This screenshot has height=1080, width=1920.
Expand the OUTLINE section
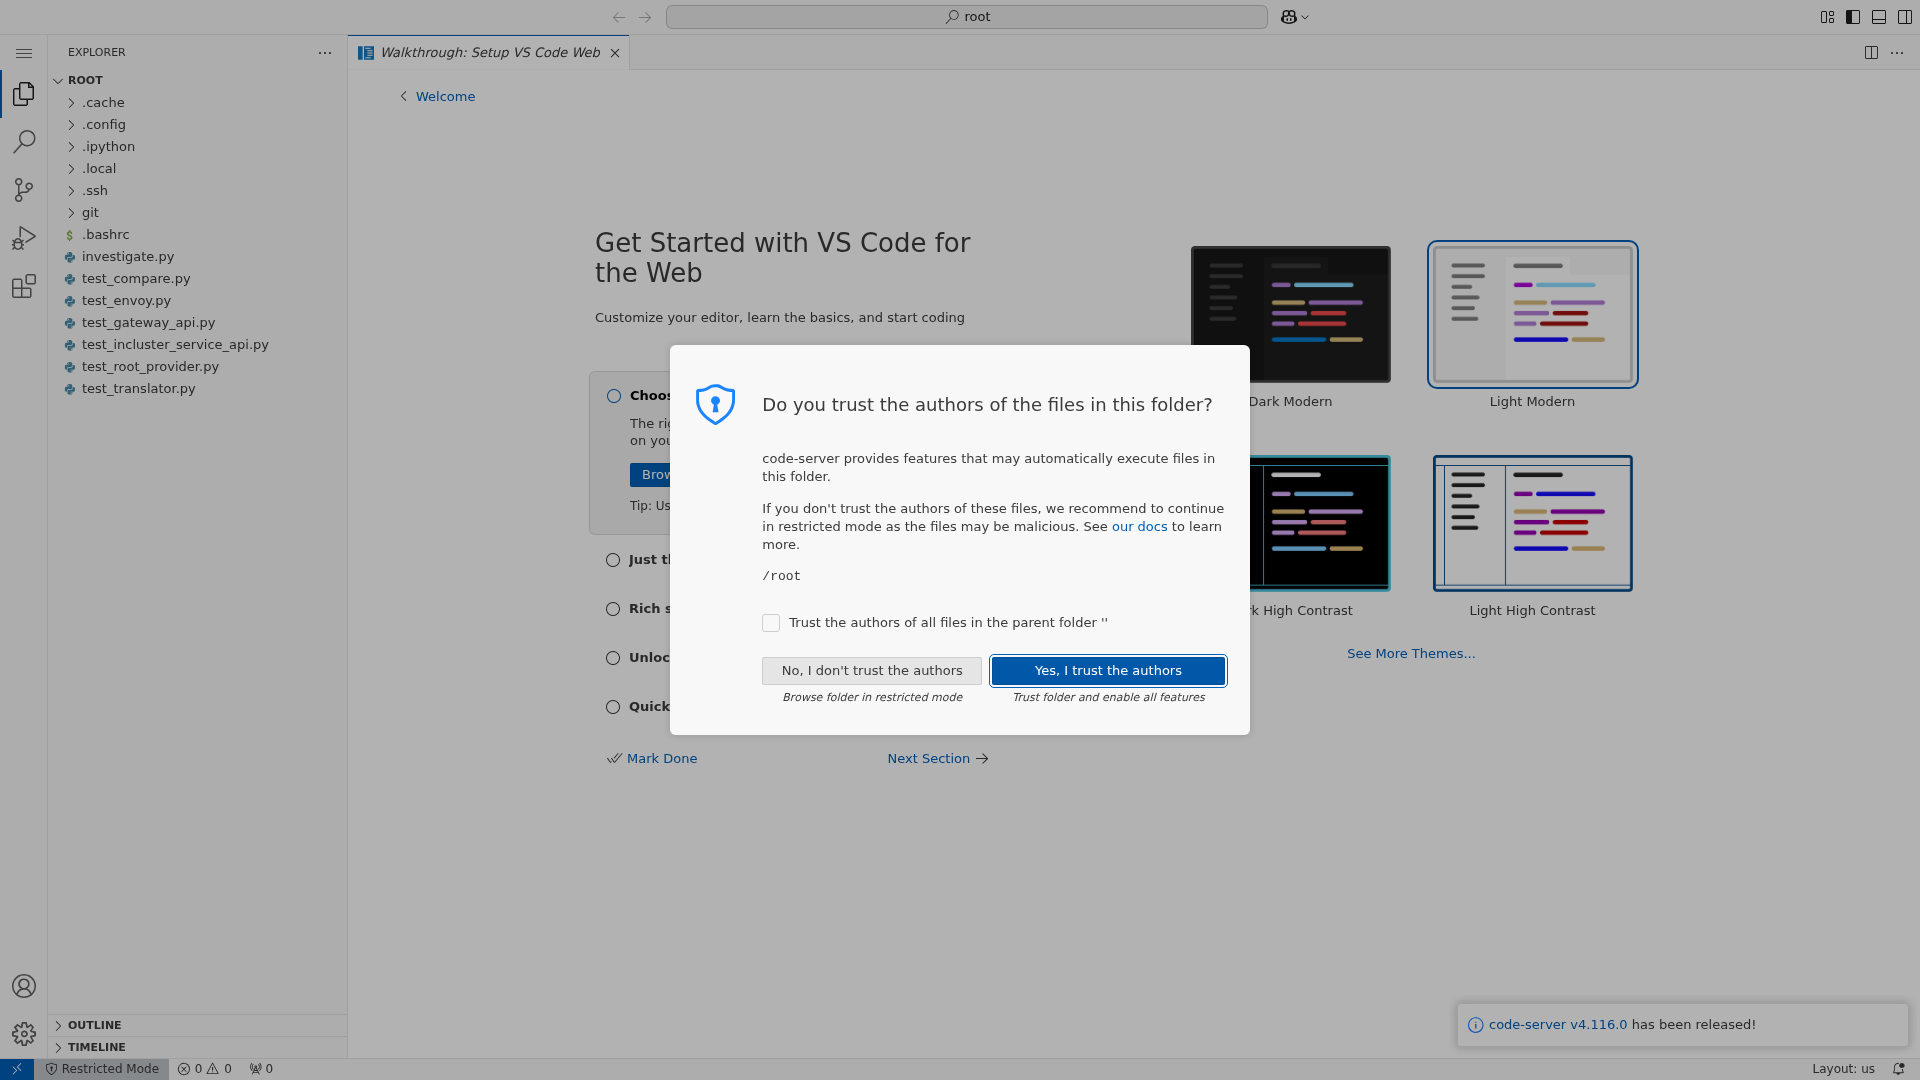[95, 1025]
